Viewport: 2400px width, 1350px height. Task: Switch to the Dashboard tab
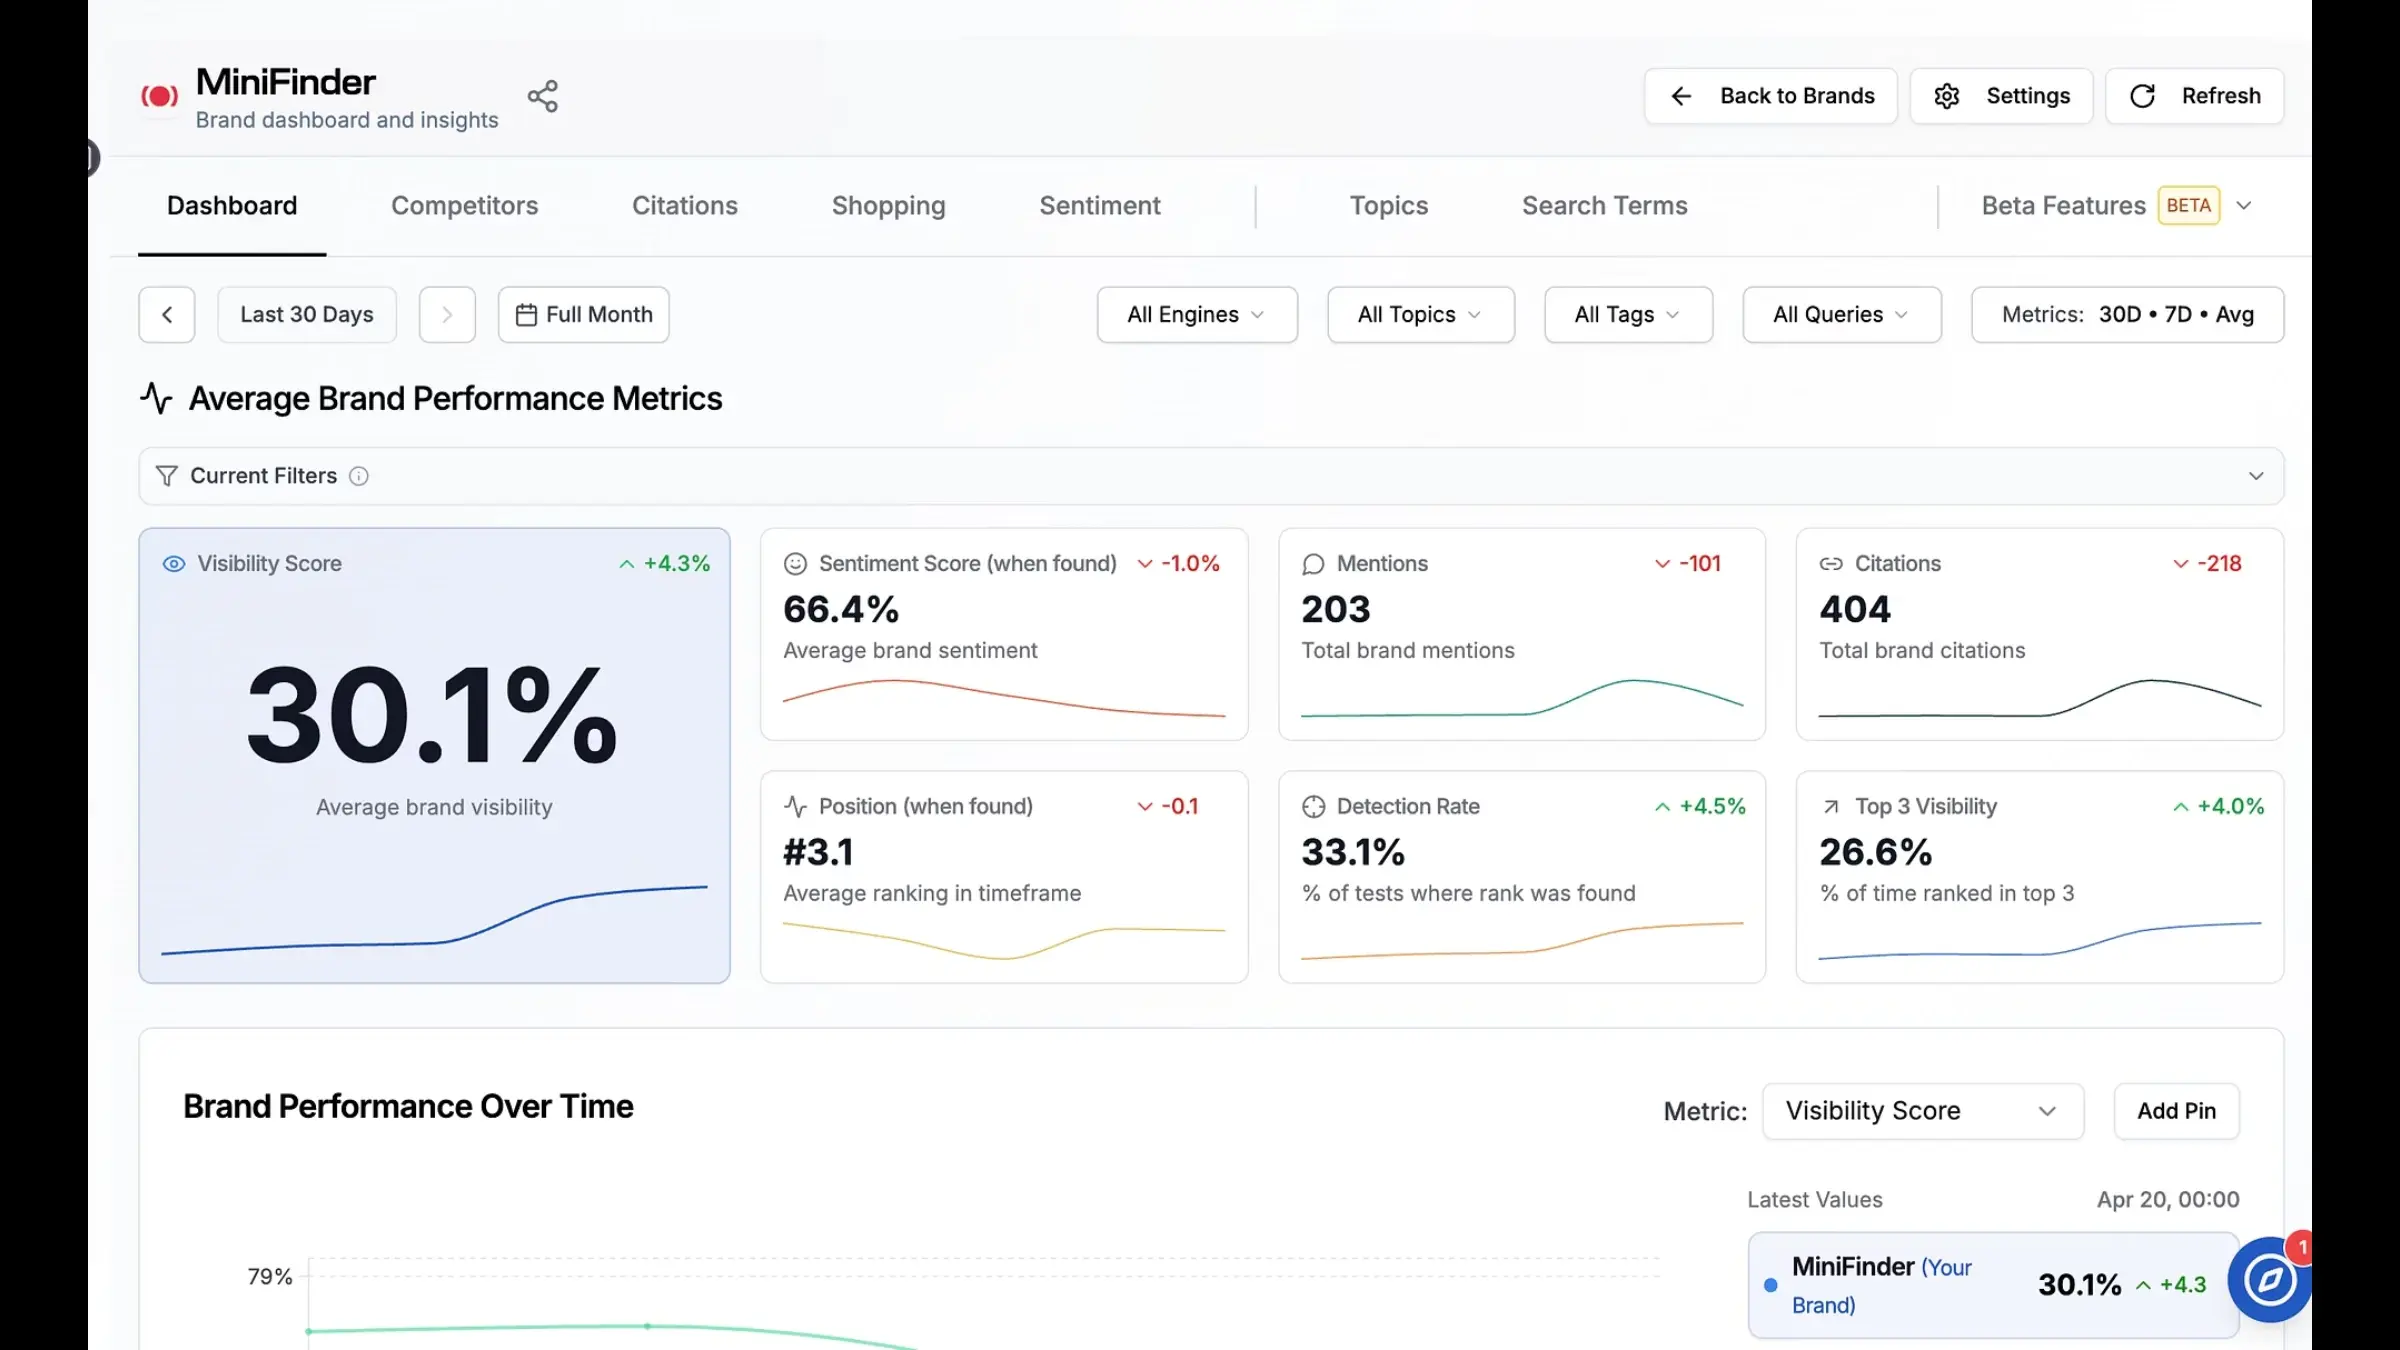click(232, 206)
